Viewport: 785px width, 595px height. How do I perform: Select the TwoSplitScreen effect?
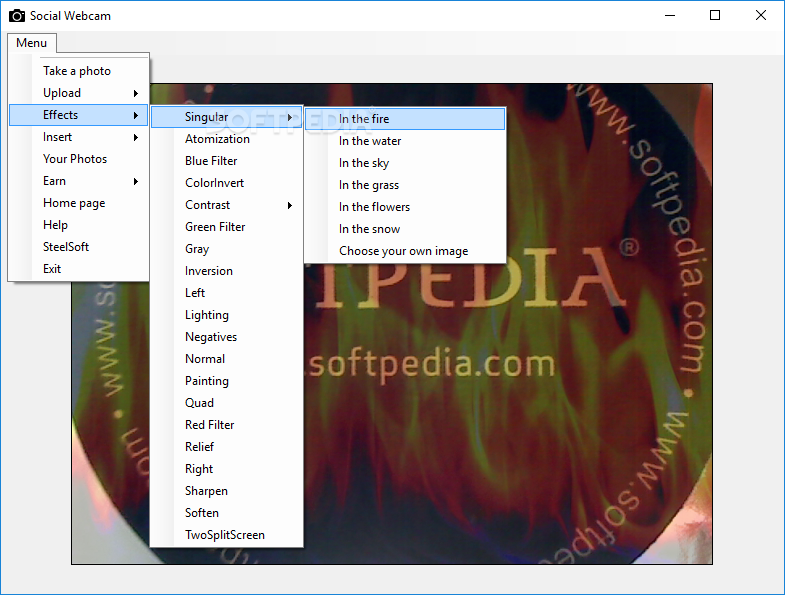coord(227,536)
